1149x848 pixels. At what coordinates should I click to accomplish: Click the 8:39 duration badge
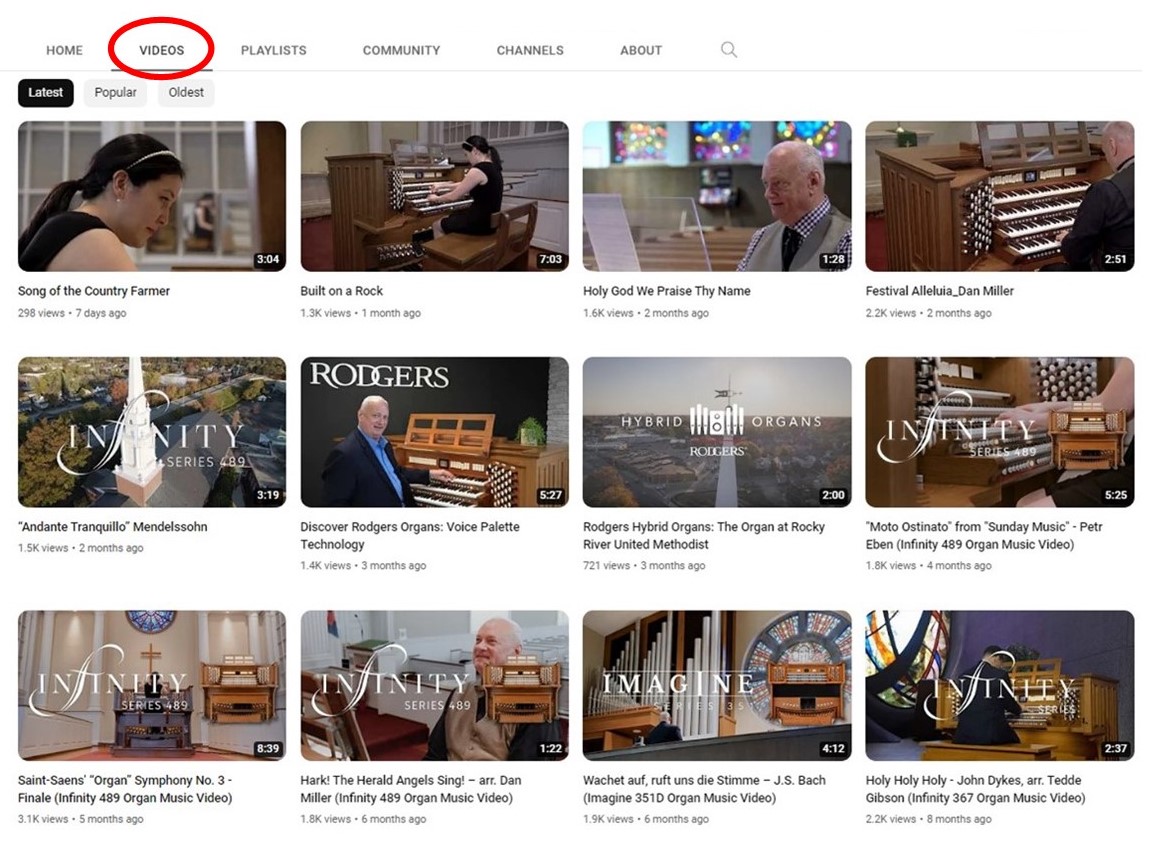267,748
